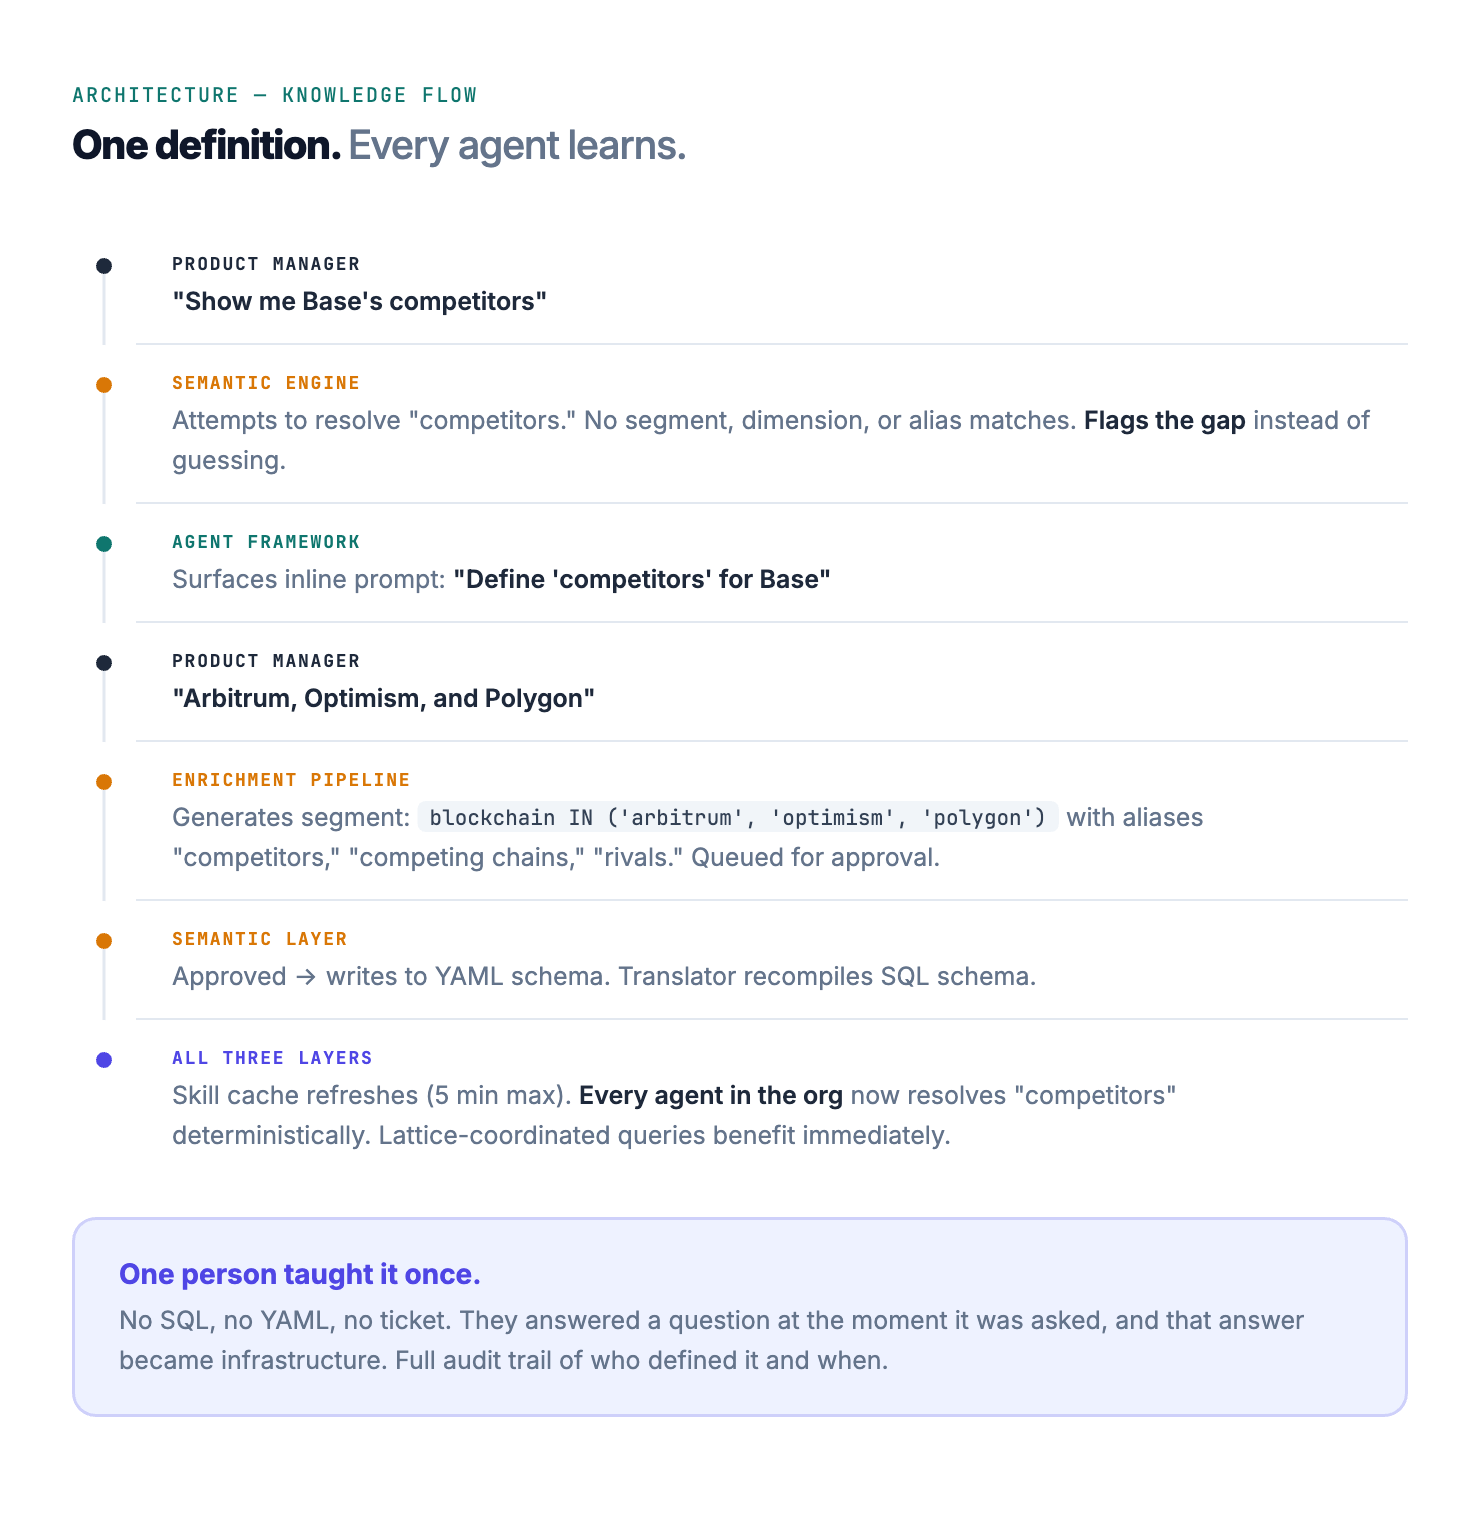Click the AGENT FRAMEWORK step label
1480x1514 pixels.
point(266,542)
